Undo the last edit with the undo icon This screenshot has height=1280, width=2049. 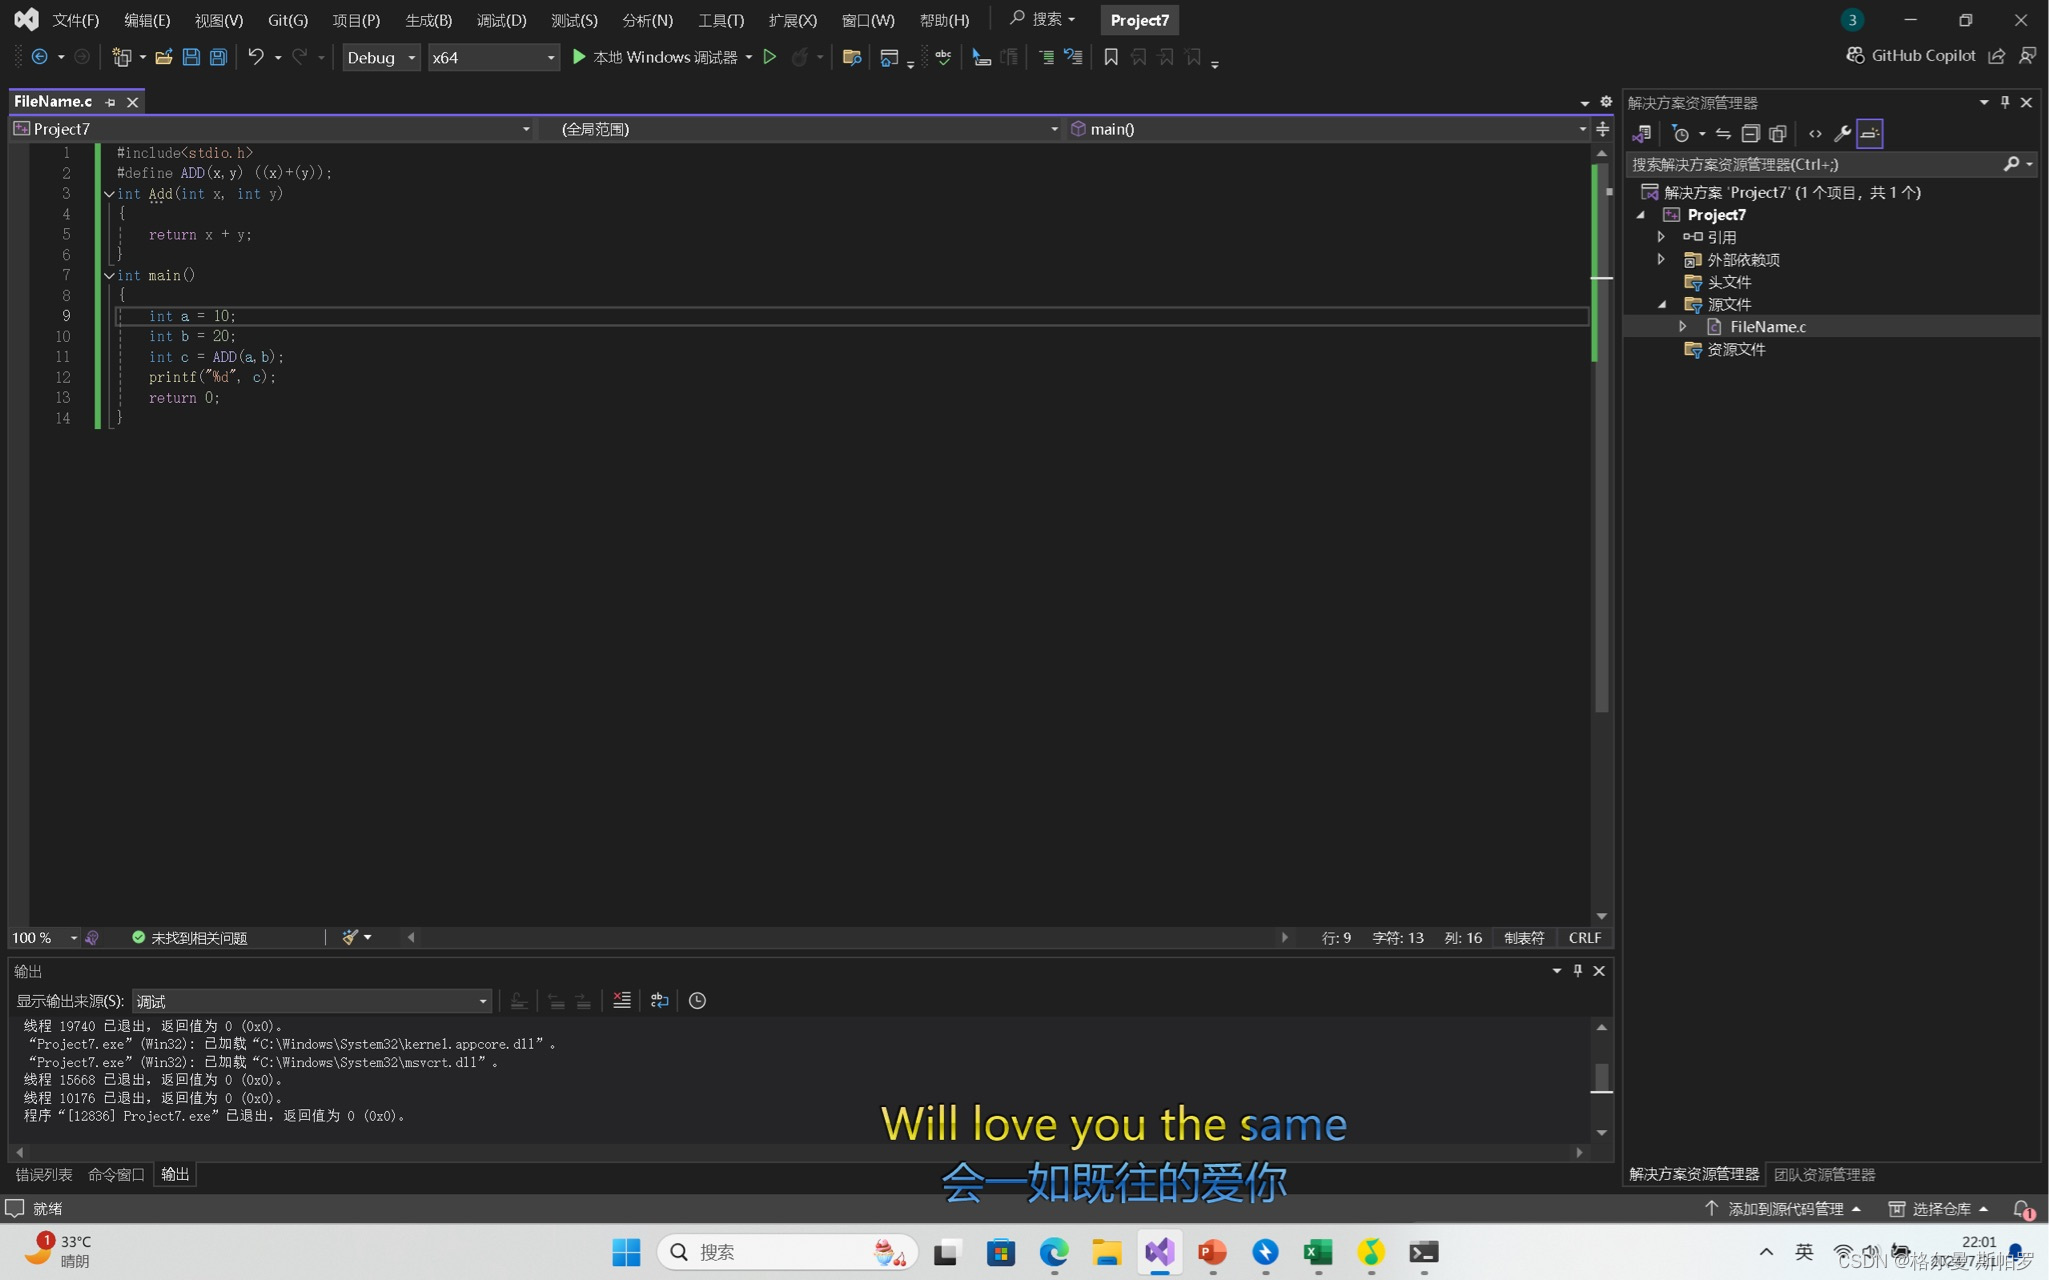coord(256,57)
